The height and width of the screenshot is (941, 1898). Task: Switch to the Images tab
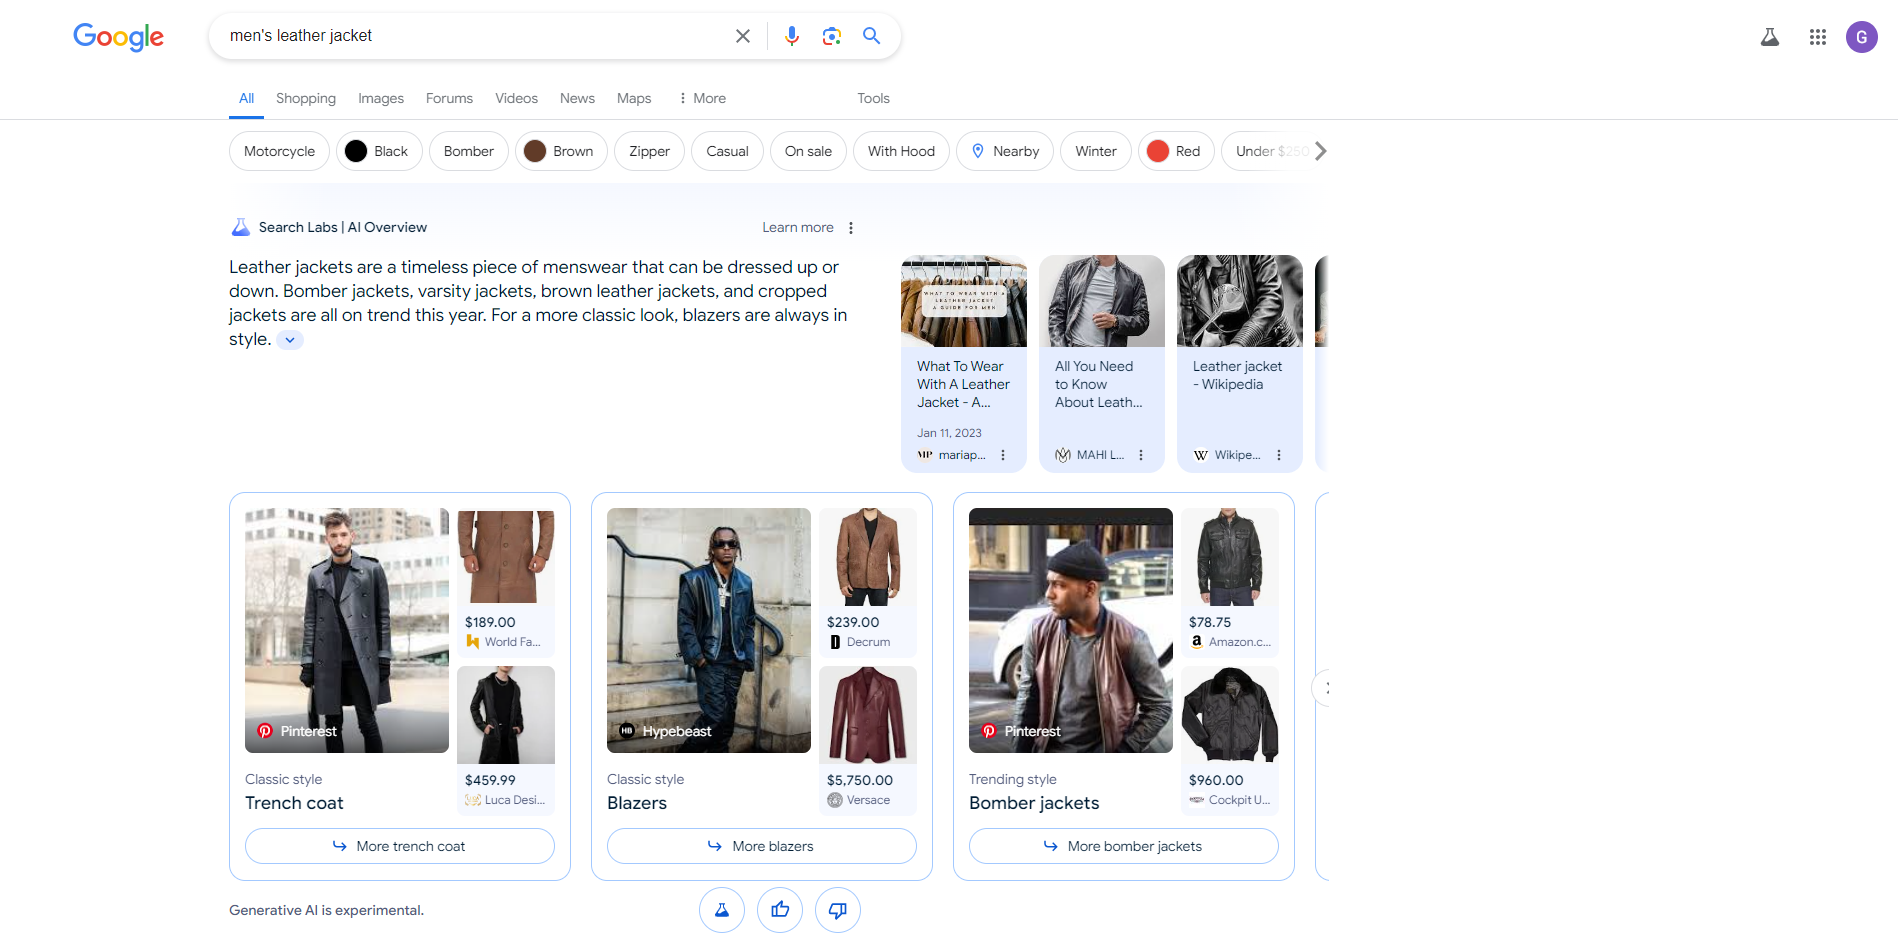[x=381, y=98]
